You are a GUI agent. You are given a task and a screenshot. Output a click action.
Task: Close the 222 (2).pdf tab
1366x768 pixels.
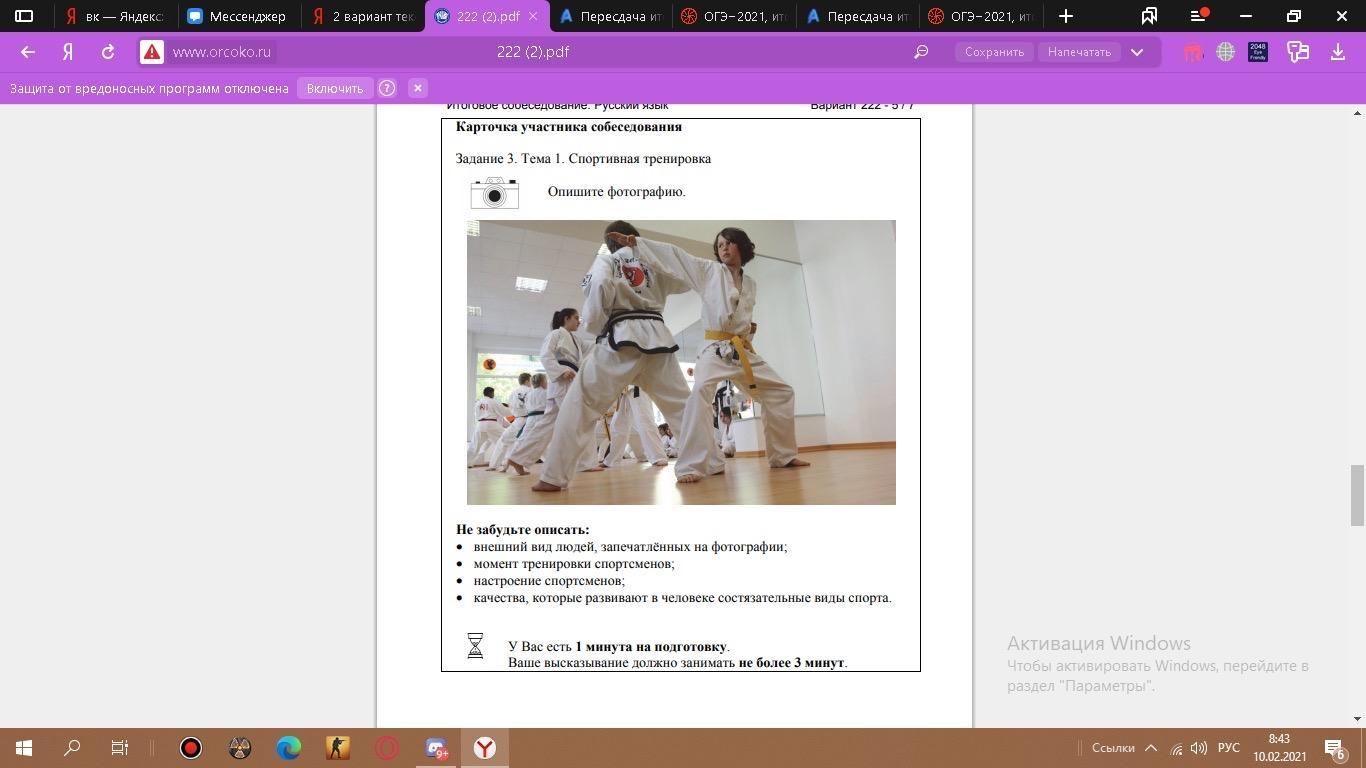(x=532, y=16)
